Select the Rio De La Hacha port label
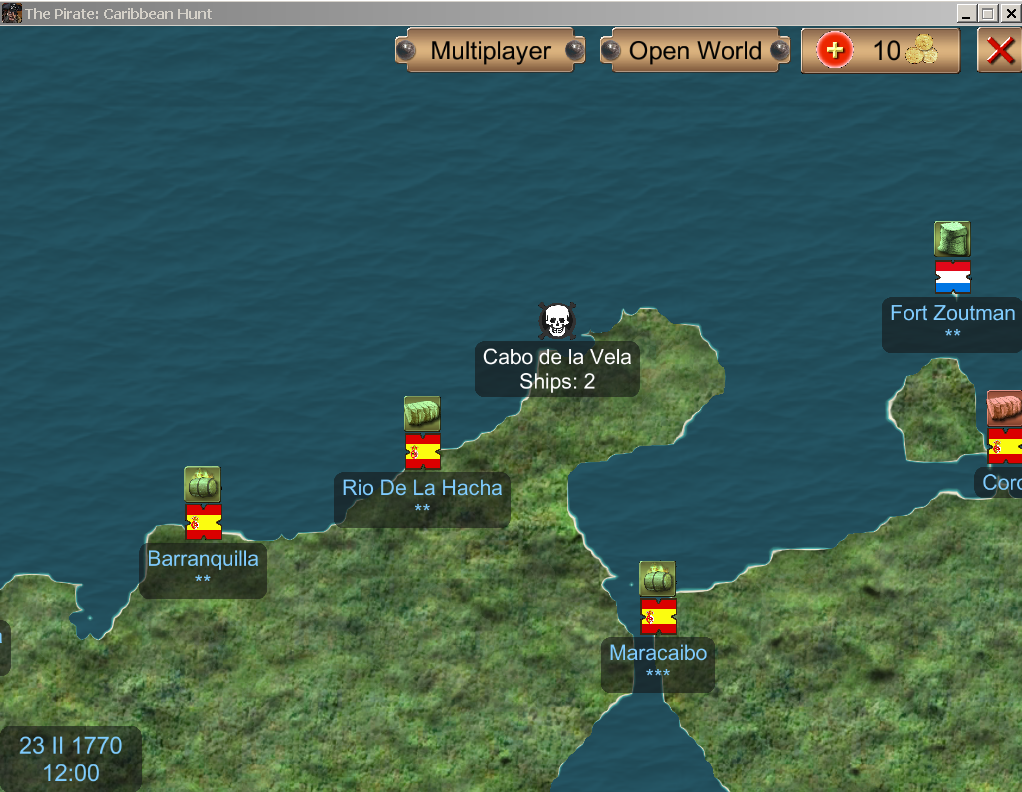This screenshot has width=1022, height=792. tap(422, 498)
